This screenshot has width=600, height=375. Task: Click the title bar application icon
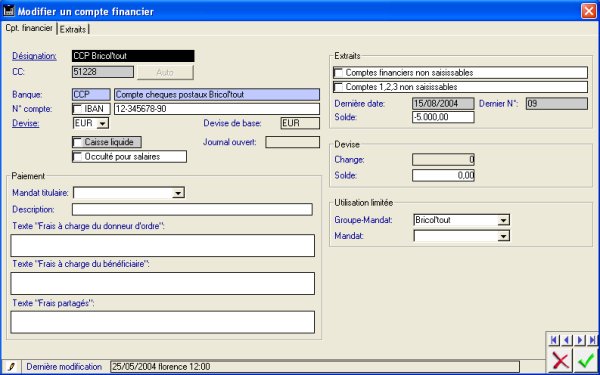9,11
